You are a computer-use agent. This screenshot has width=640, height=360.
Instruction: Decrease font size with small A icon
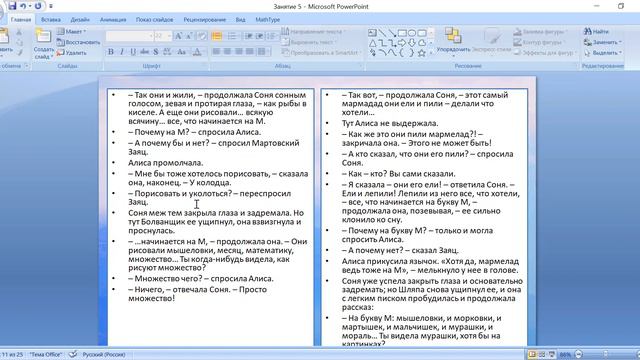coord(189,36)
